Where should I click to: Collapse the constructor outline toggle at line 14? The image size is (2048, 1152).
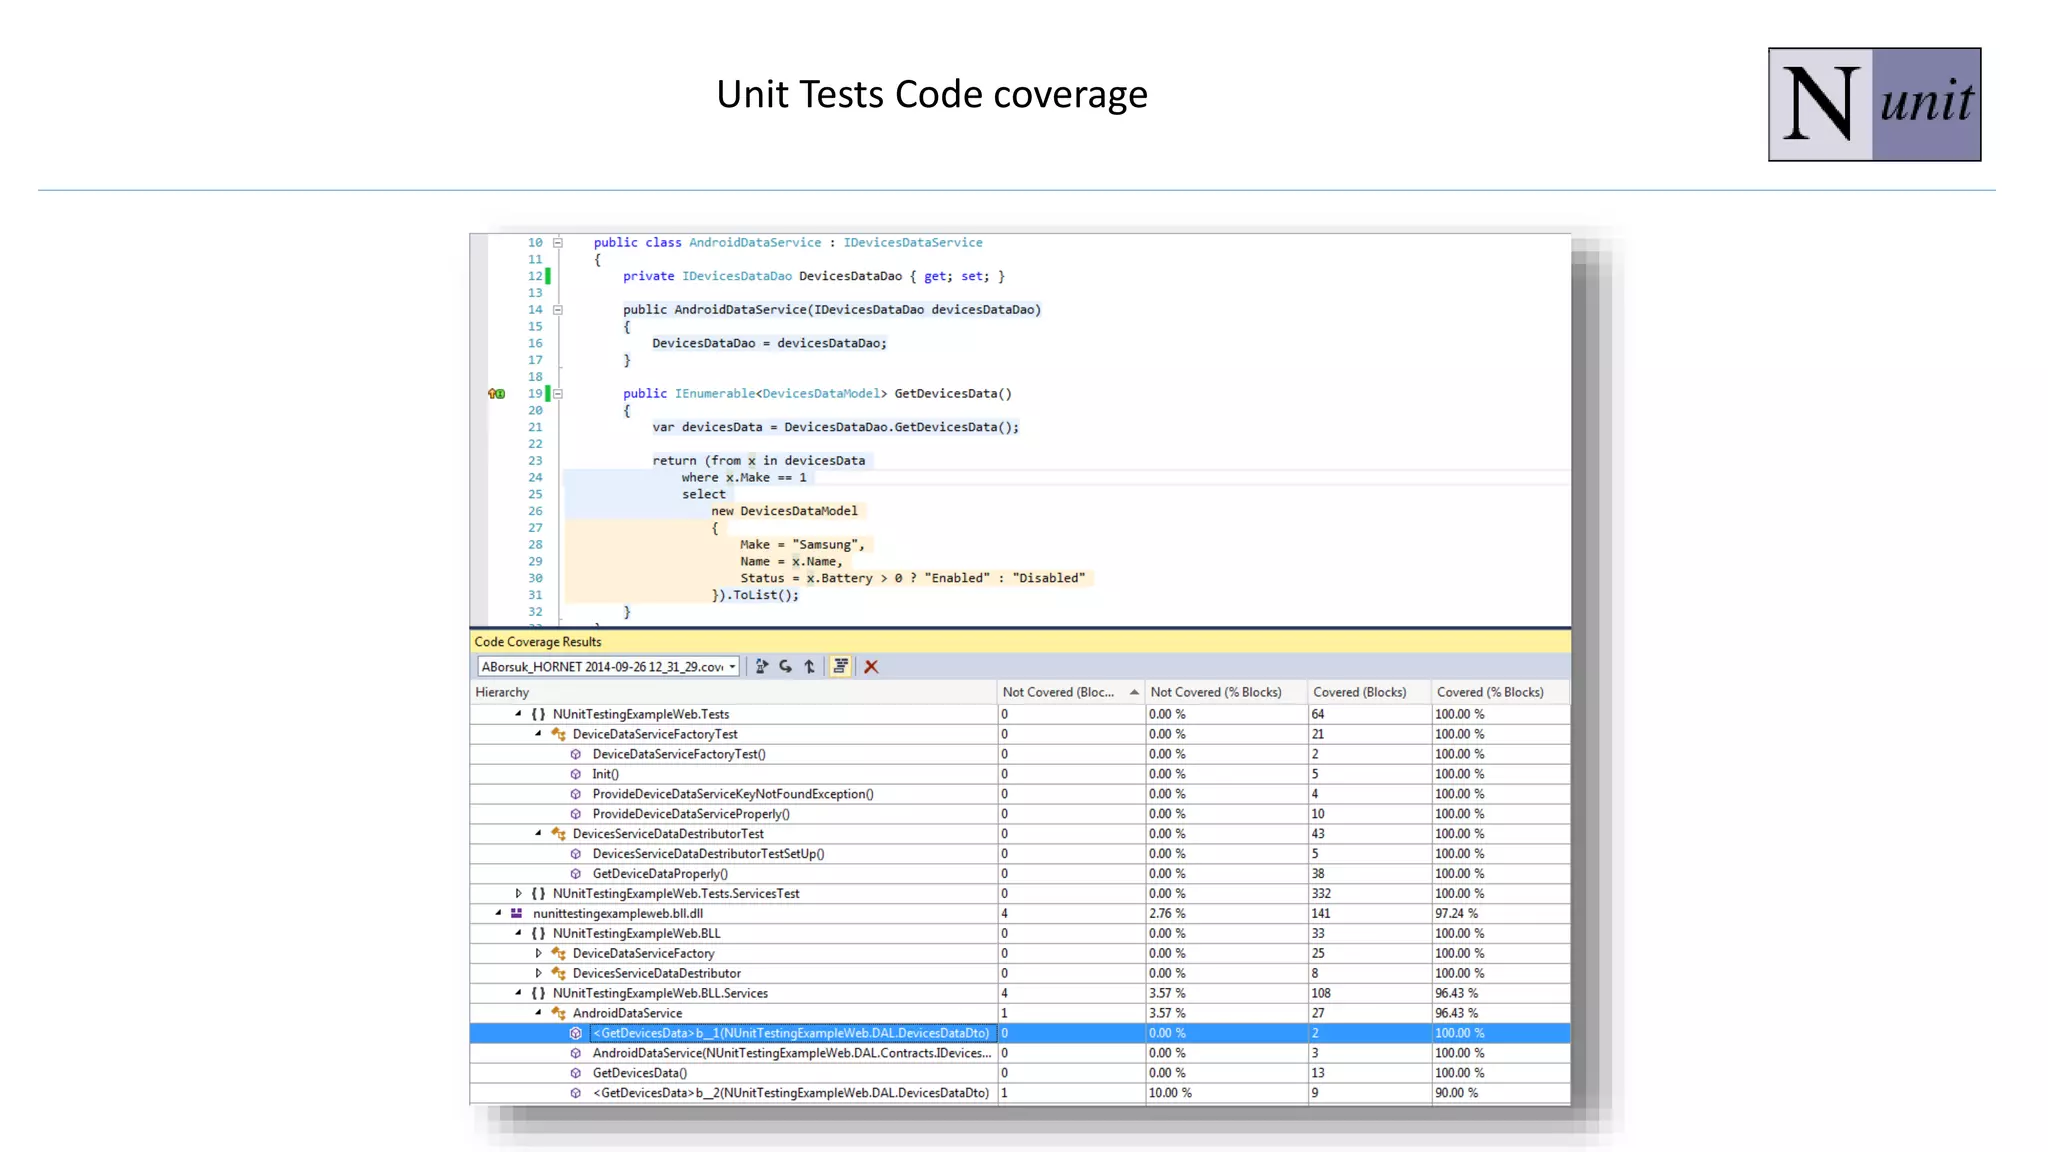click(x=558, y=310)
